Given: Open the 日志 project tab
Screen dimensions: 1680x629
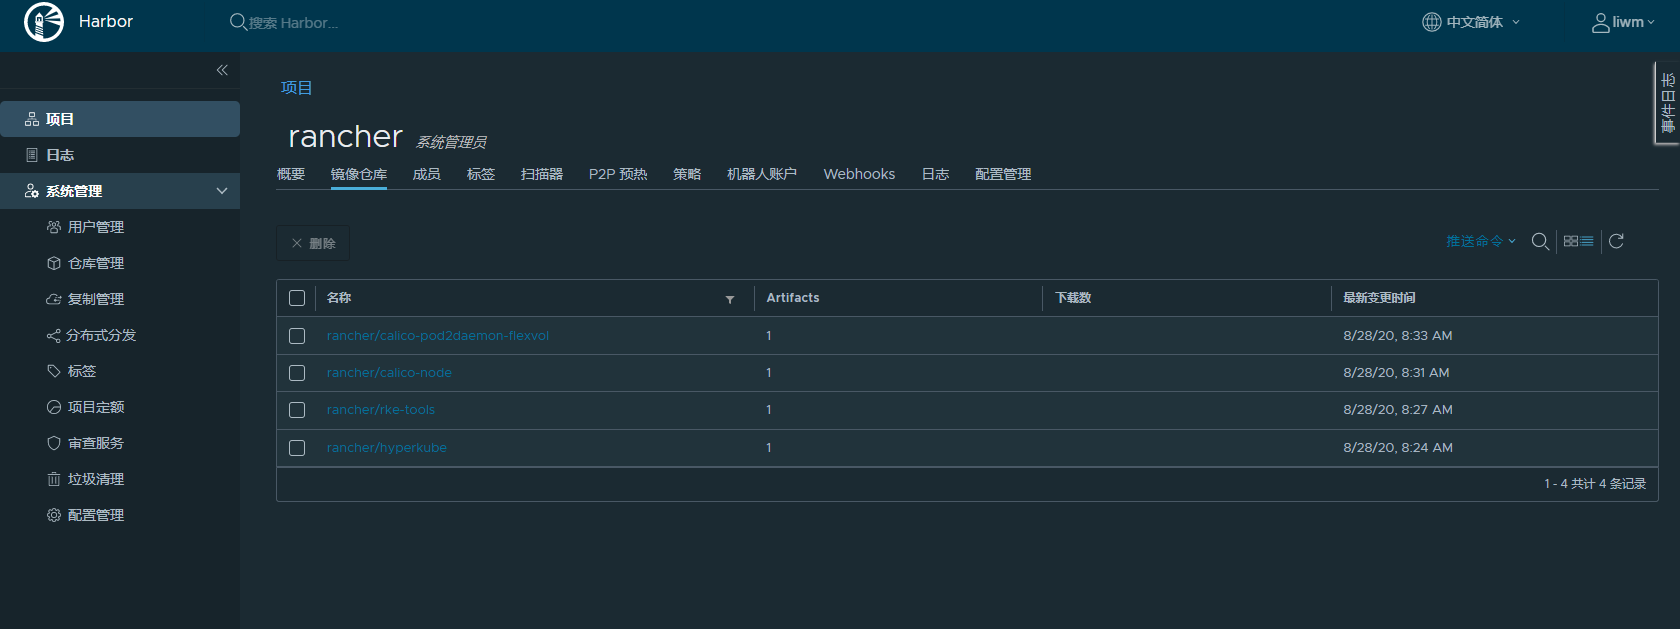Looking at the screenshot, I should (935, 174).
